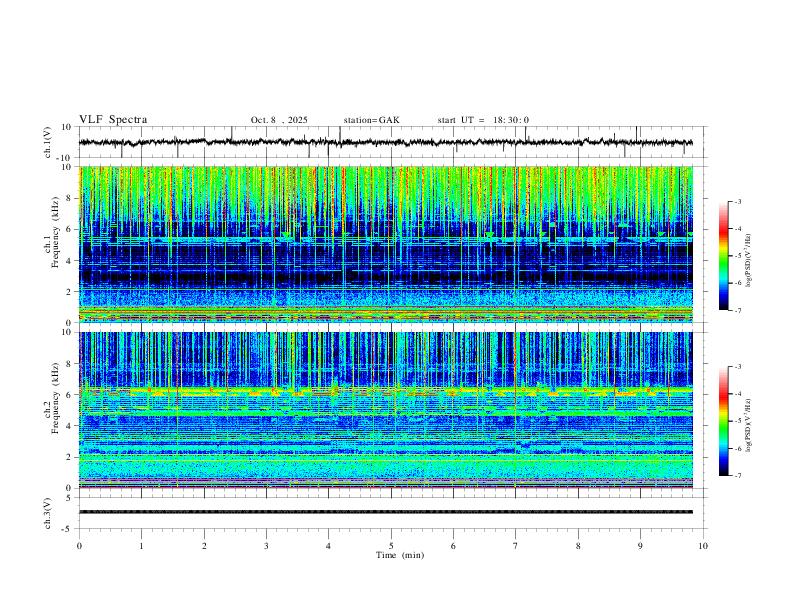Click the ch.2 spectrogram panel
The image size is (792, 612).
pos(386,410)
